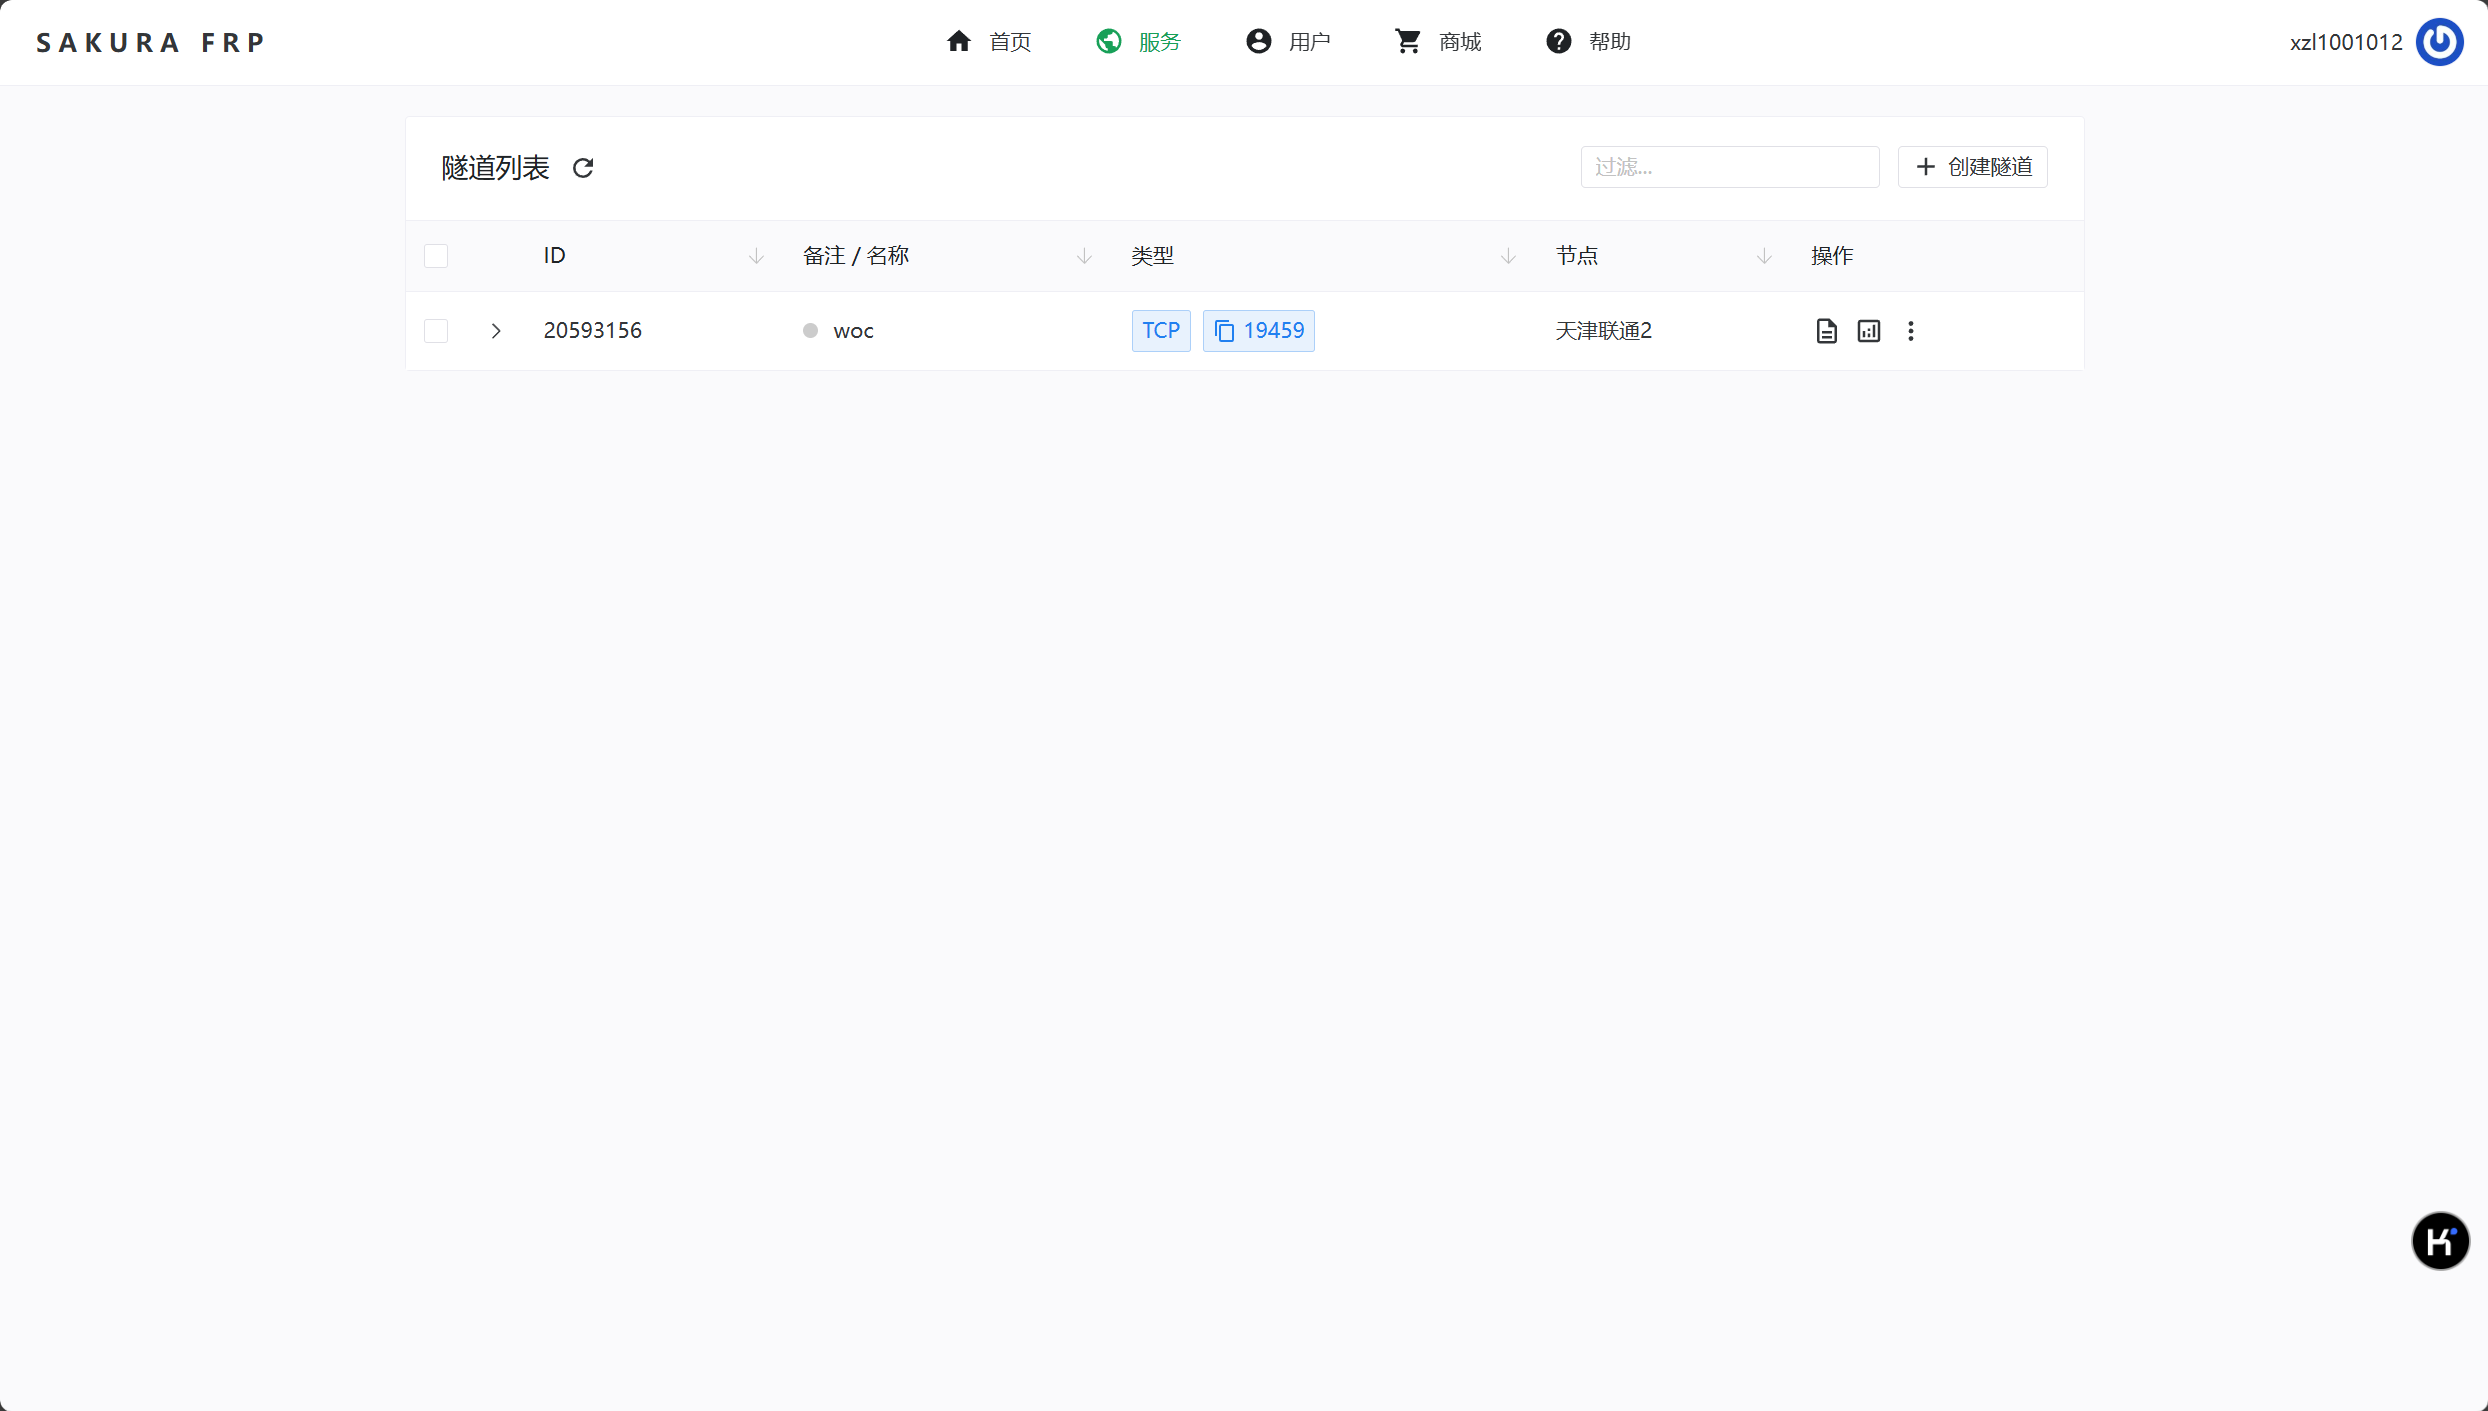Open the 服务 menu
The image size is (2488, 1411).
(x=1139, y=42)
